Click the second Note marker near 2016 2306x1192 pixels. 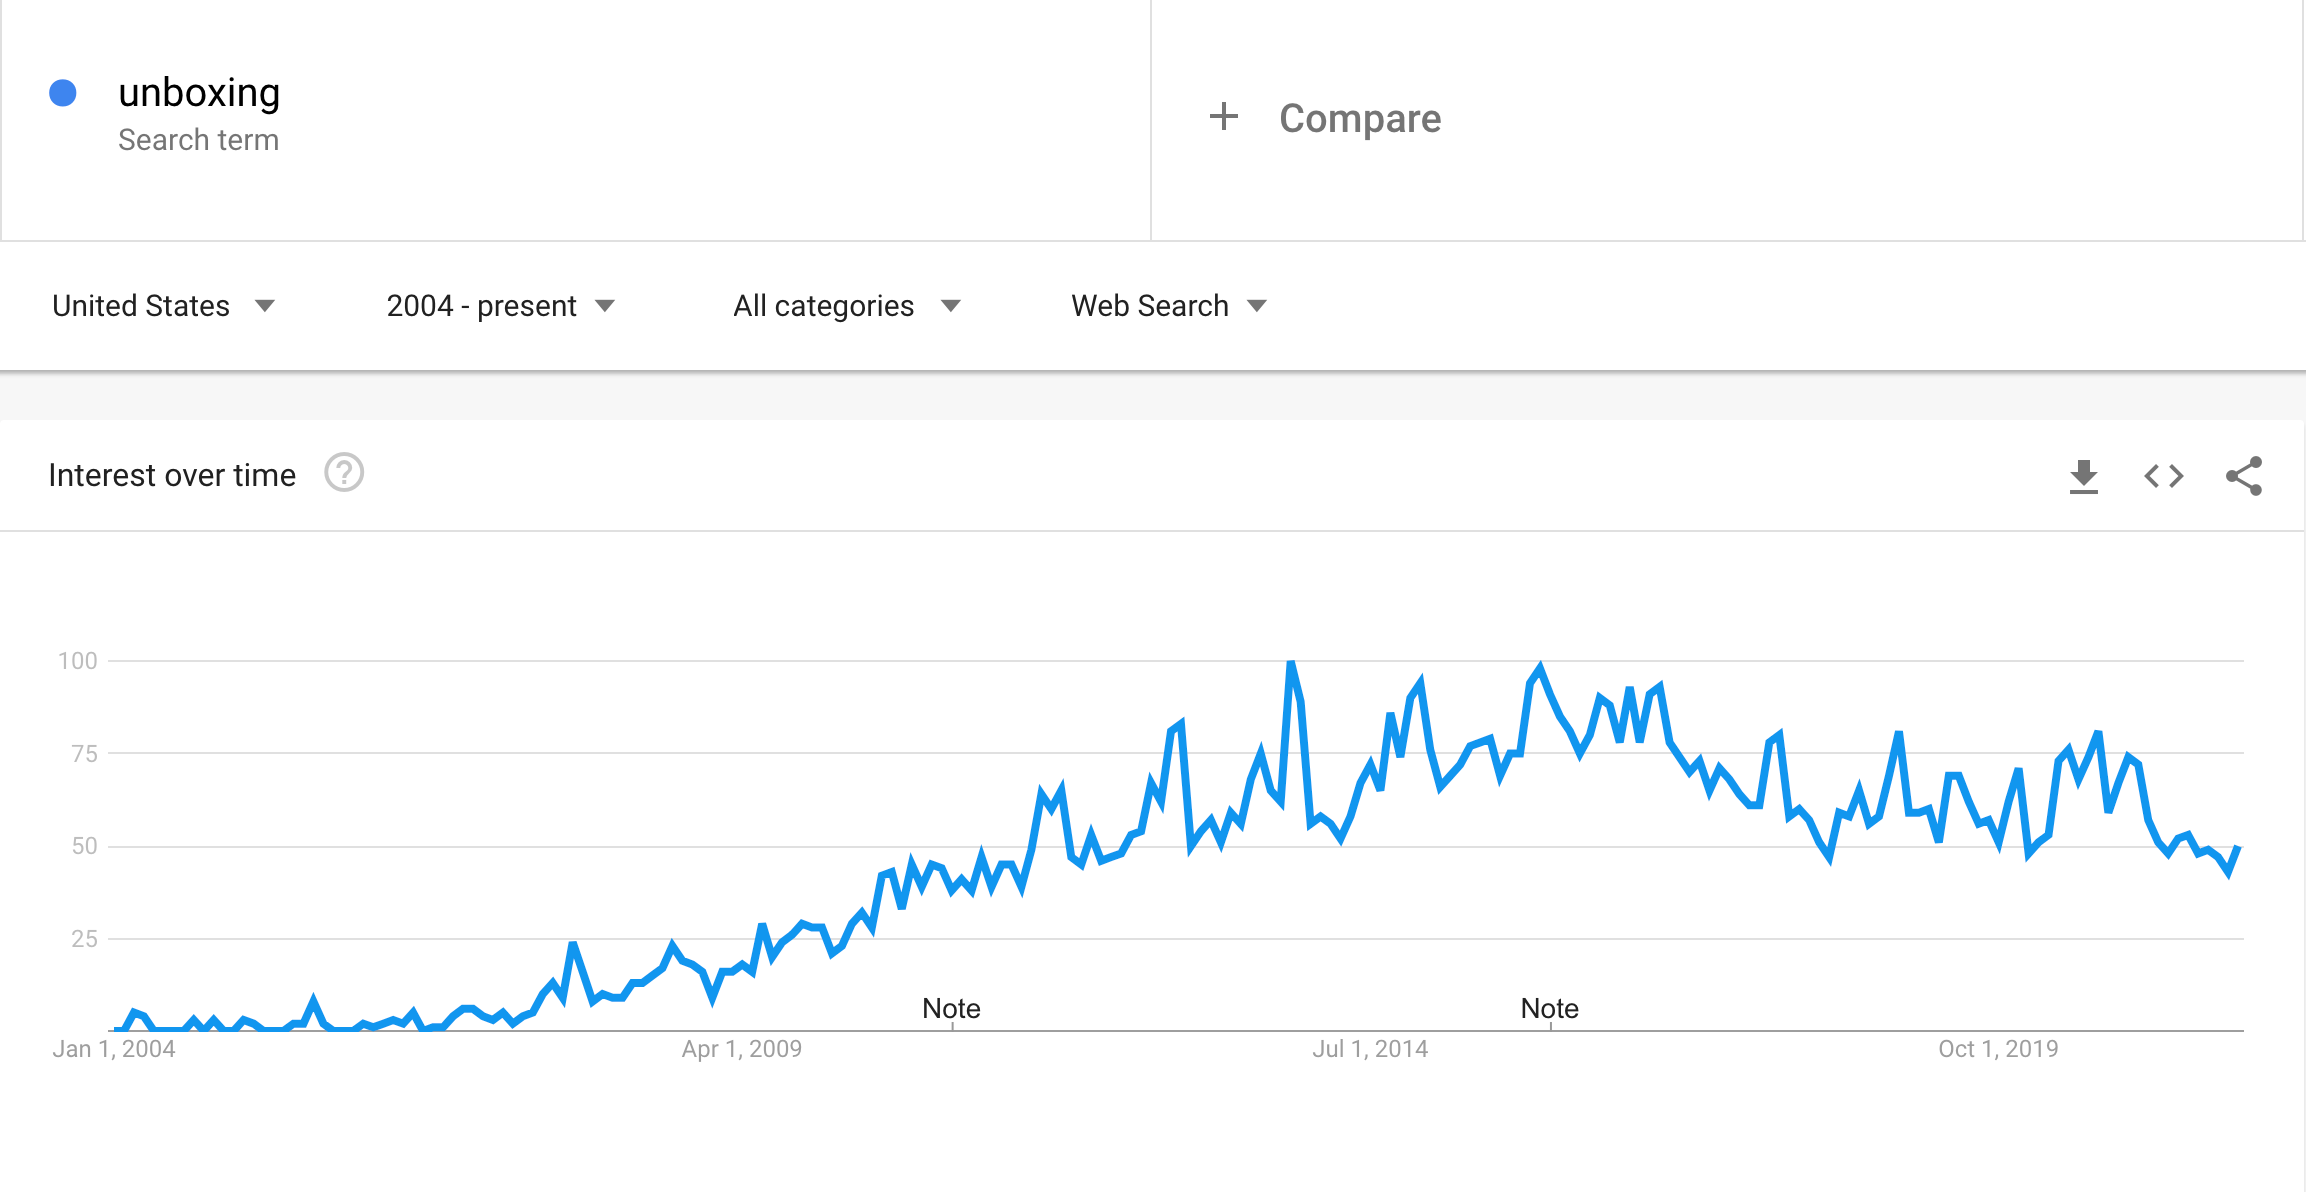pos(1549,1008)
